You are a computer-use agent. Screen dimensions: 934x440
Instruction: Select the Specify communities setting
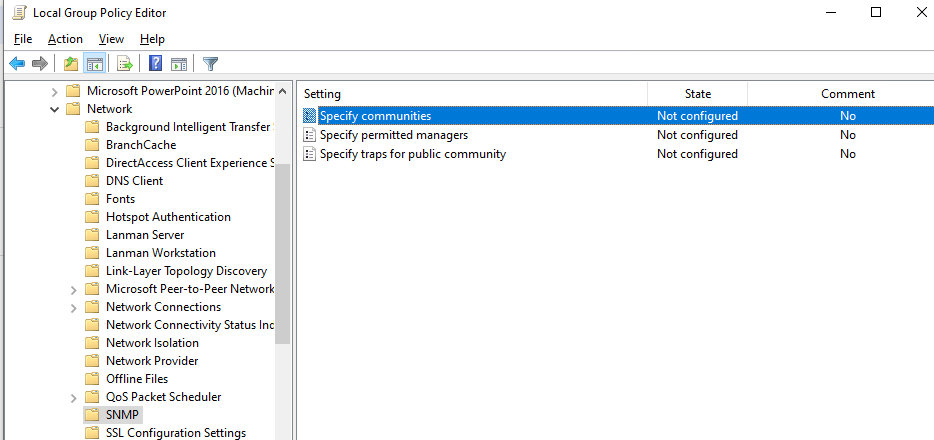[375, 116]
